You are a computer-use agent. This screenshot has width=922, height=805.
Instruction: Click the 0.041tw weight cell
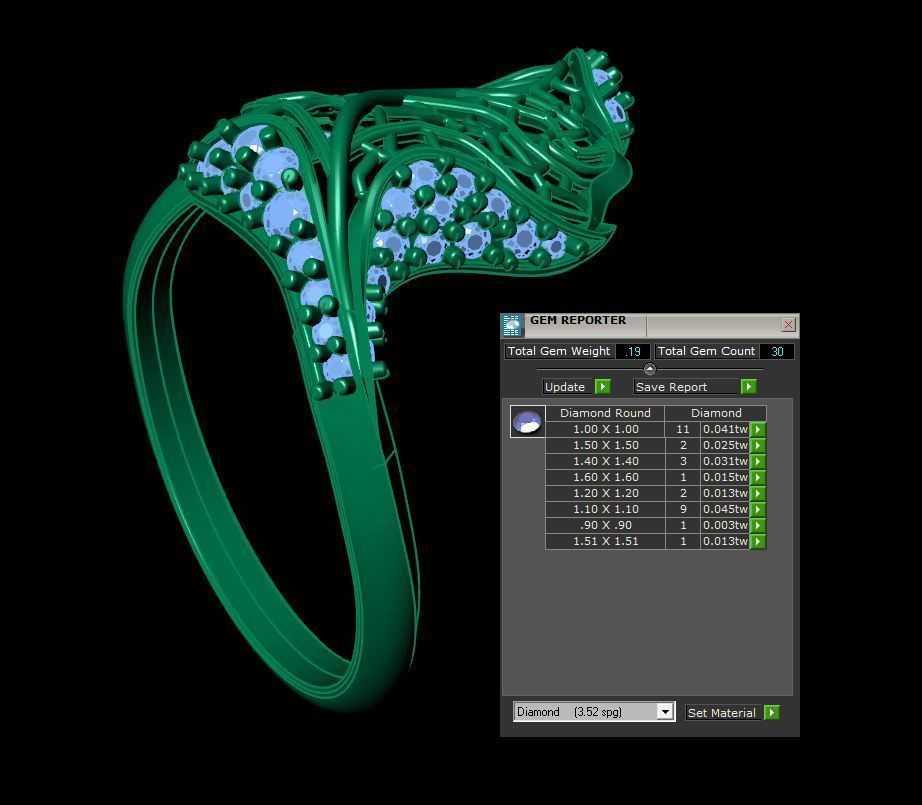click(x=725, y=429)
